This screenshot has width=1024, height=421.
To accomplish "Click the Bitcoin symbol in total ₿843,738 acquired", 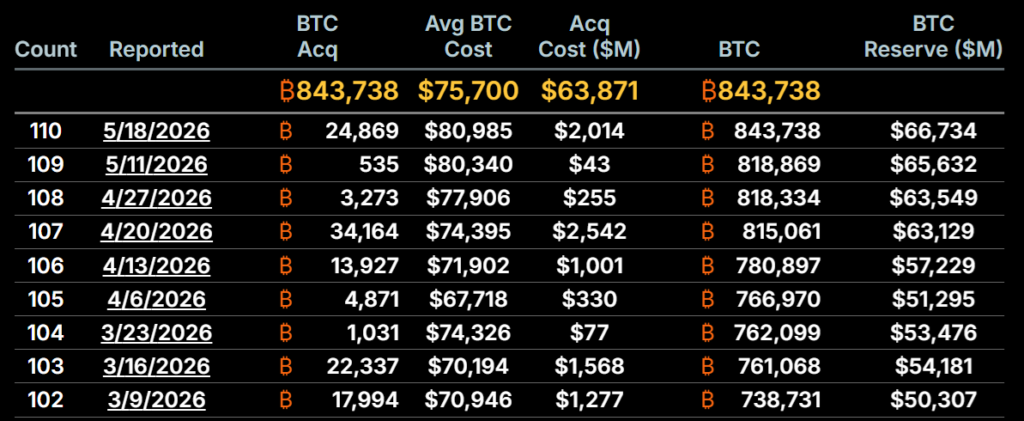I will (287, 91).
